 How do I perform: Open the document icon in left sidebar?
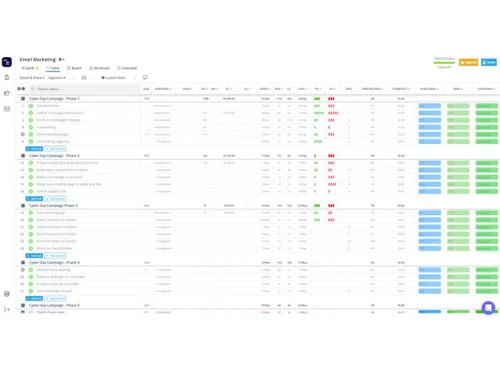pos(7,77)
